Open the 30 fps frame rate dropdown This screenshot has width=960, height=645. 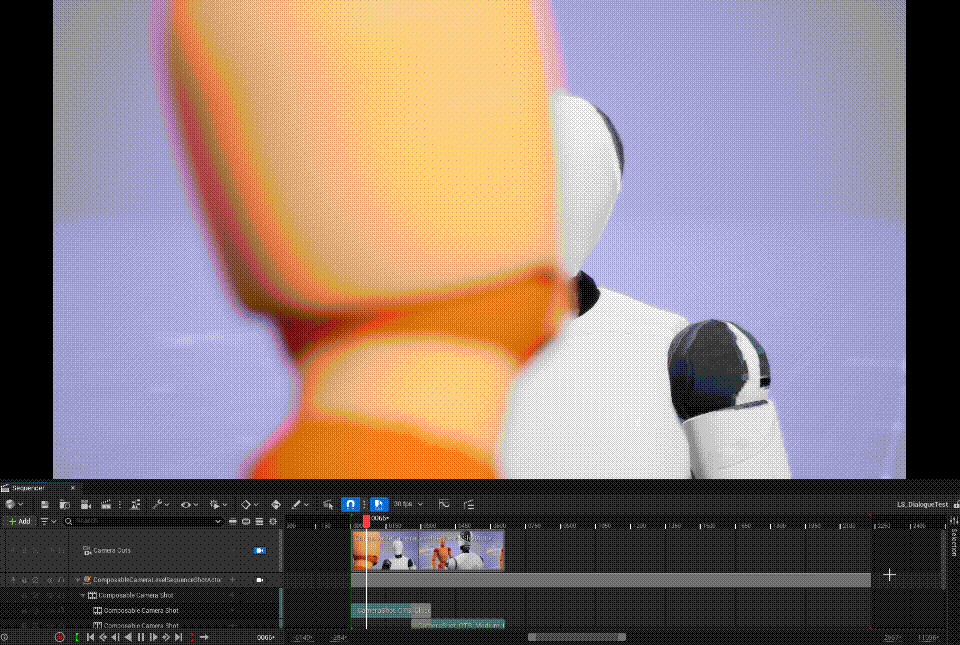coord(408,504)
